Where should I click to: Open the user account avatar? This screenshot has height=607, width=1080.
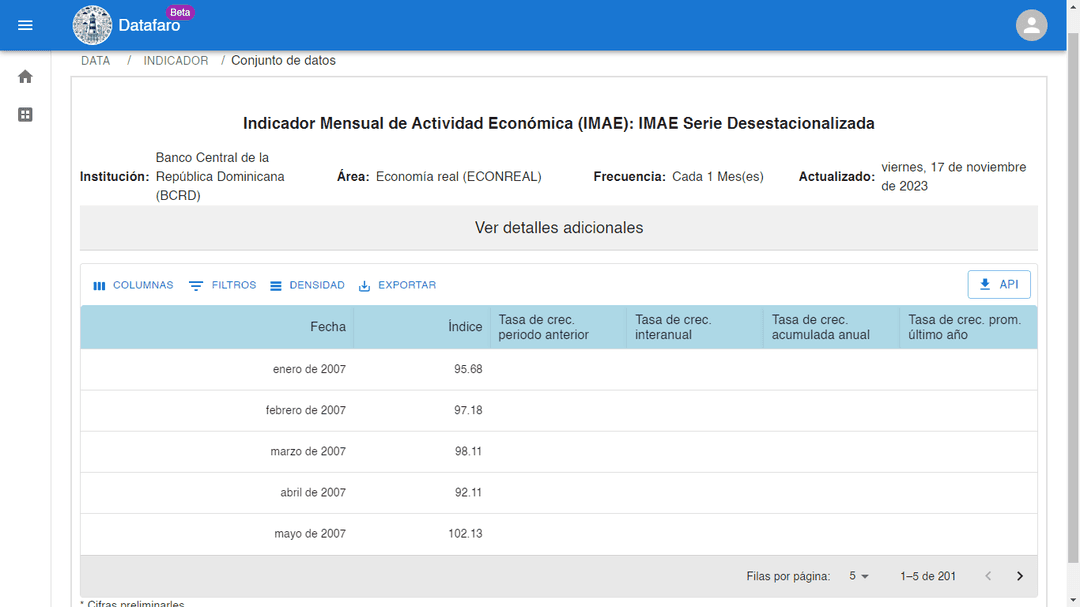[1031, 25]
